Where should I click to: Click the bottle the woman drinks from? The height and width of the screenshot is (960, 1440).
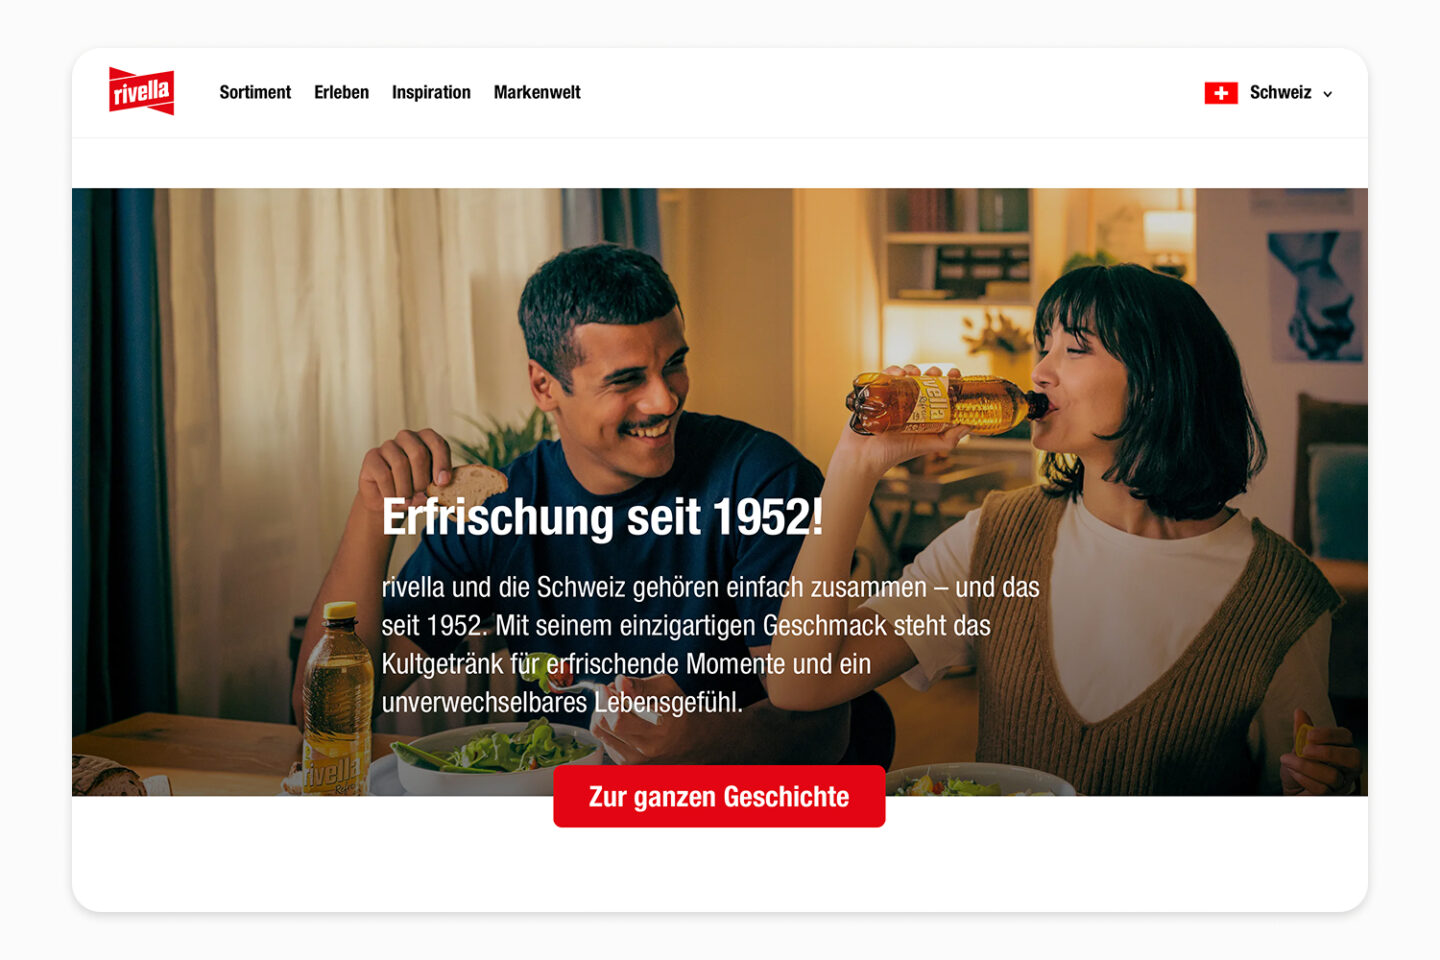click(946, 404)
